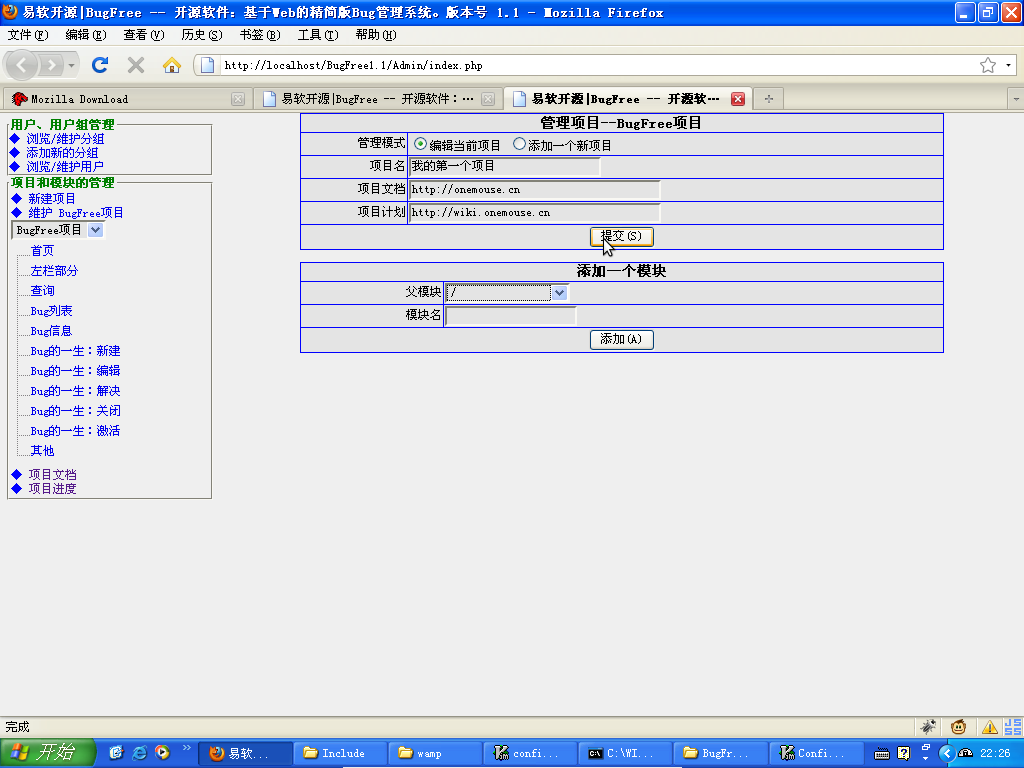Open the 查看 (View) menu
Viewport: 1024px width, 768px height.
point(144,35)
